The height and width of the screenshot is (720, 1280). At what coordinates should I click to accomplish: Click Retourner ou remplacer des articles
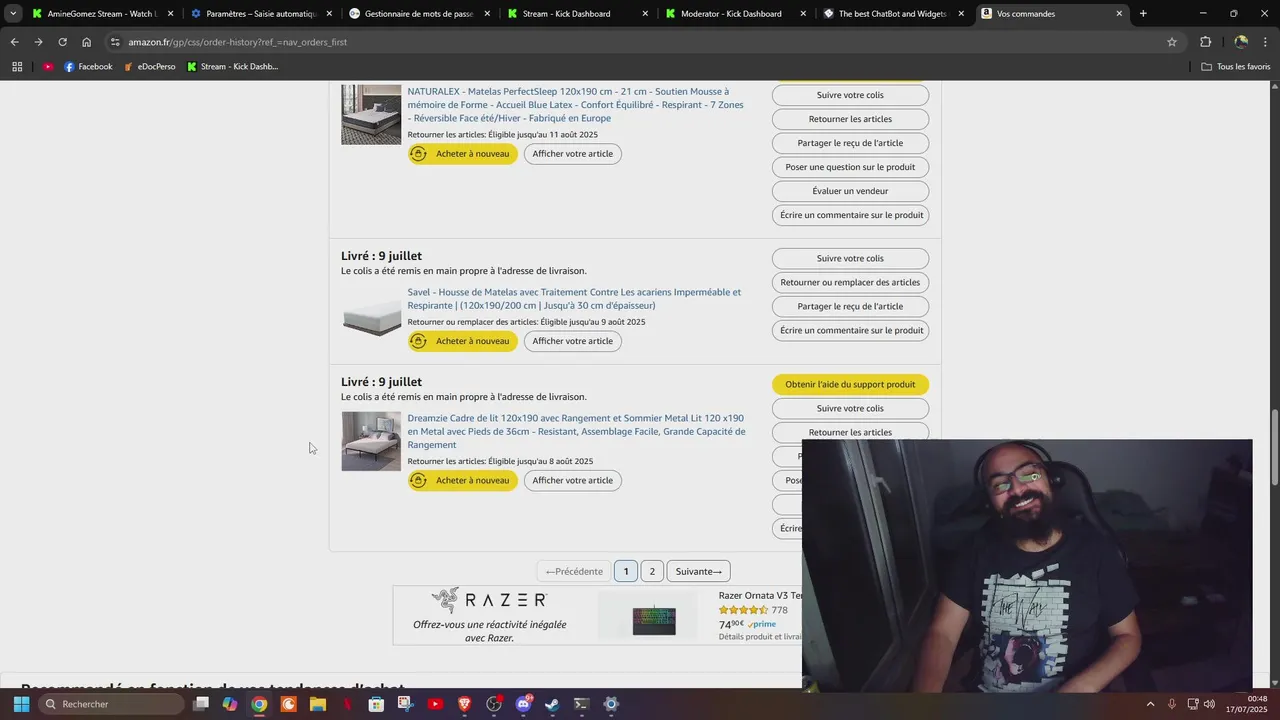pyautogui.click(x=850, y=282)
